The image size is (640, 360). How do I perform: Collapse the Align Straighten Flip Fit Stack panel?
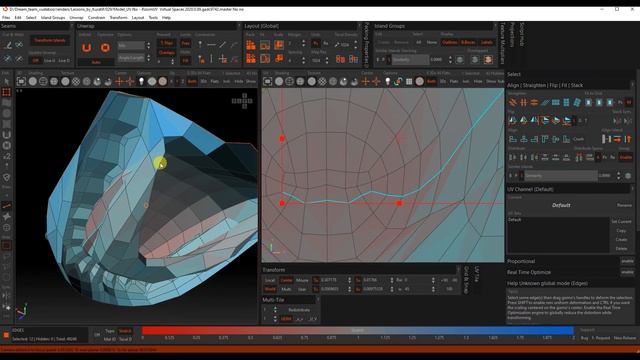point(632,85)
